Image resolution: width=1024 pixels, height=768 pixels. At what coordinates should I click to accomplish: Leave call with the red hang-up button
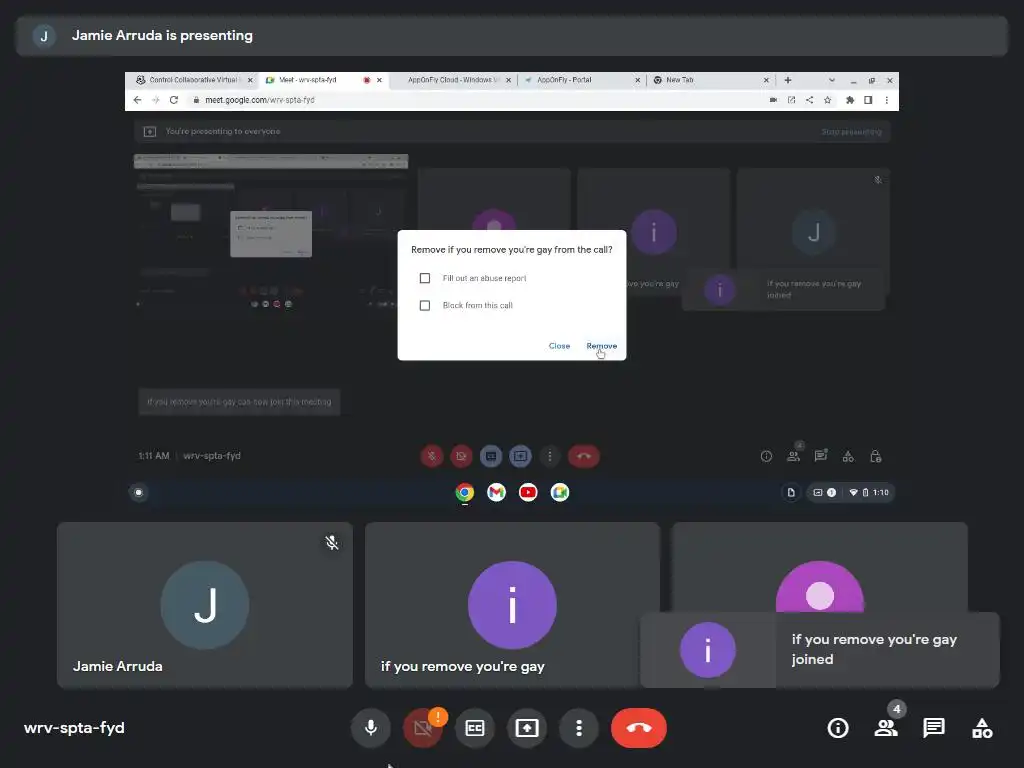coord(639,728)
